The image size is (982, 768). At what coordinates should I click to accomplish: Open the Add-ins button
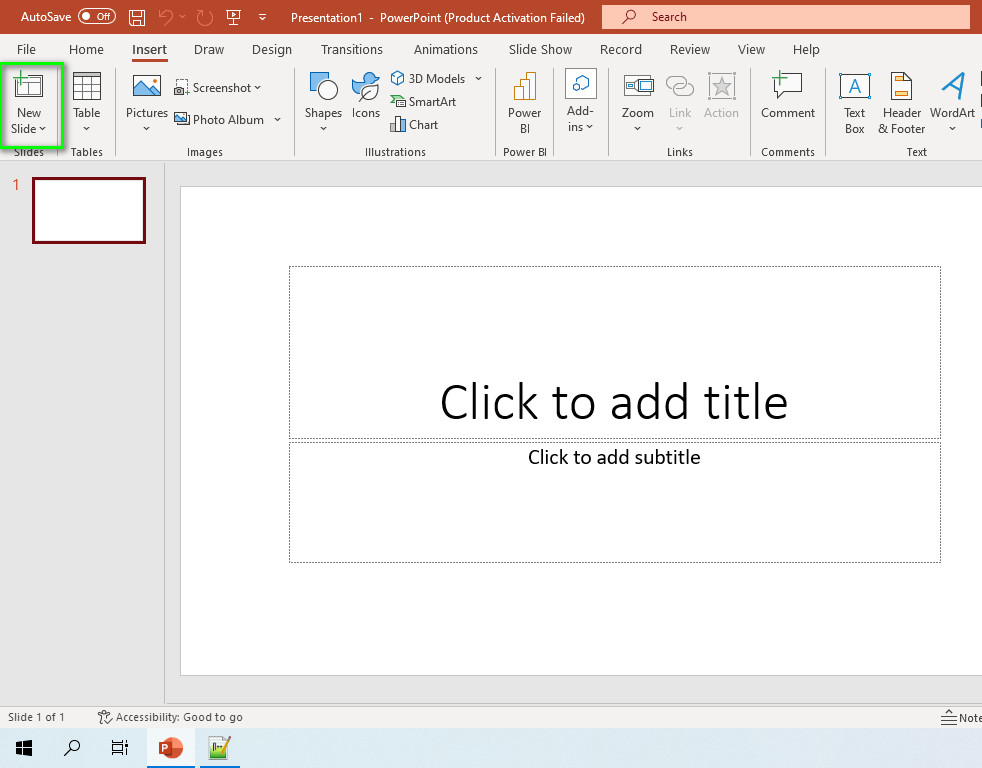pyautogui.click(x=581, y=101)
